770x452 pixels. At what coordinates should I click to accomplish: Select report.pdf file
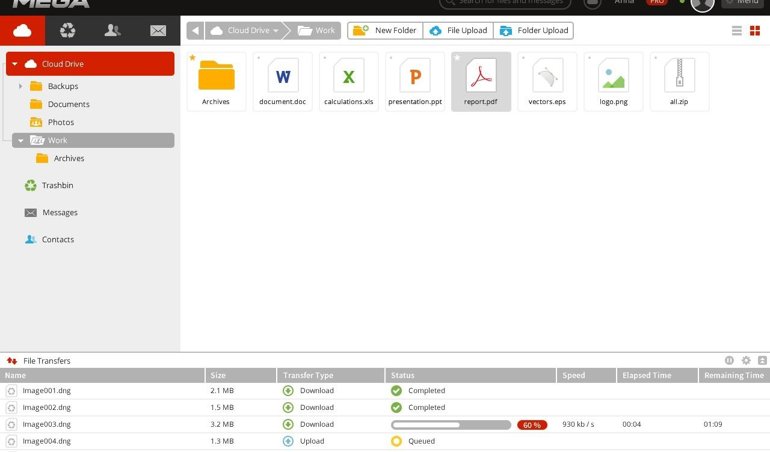[481, 82]
